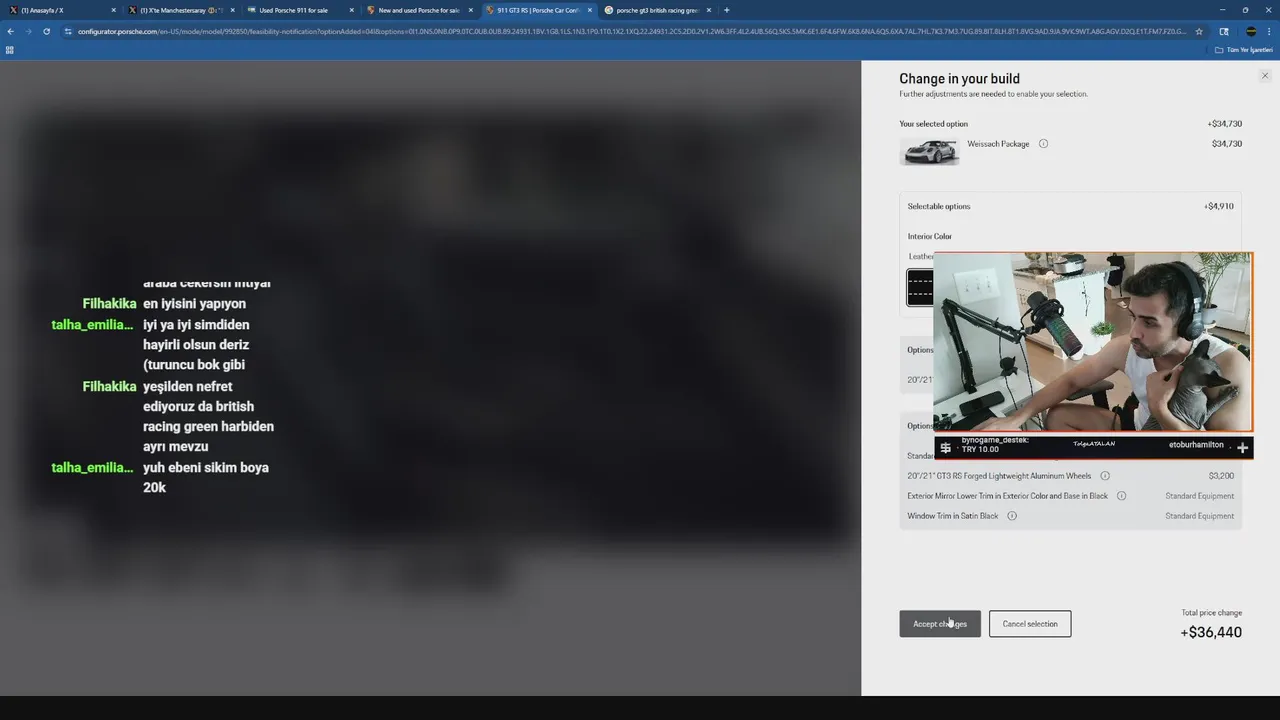This screenshot has height=720, width=1280.
Task: Close the Anasayfa / X tab
Action: [113, 10]
